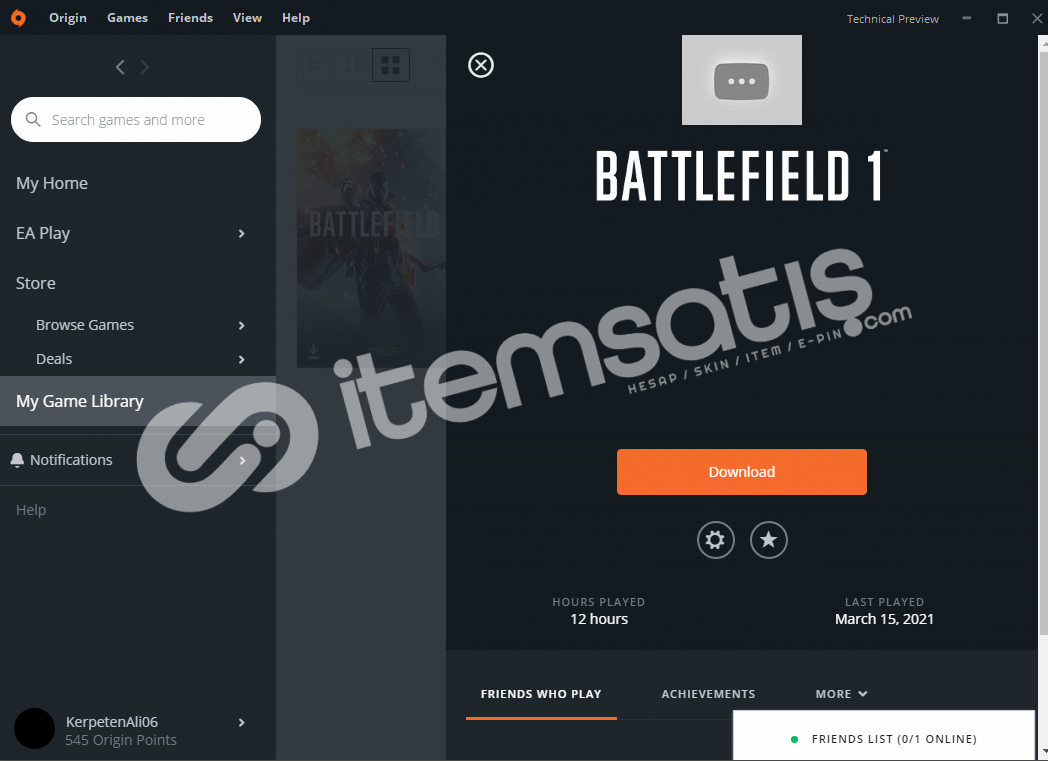Click the Notifications bell icon
The width and height of the screenshot is (1048, 761).
tap(17, 460)
